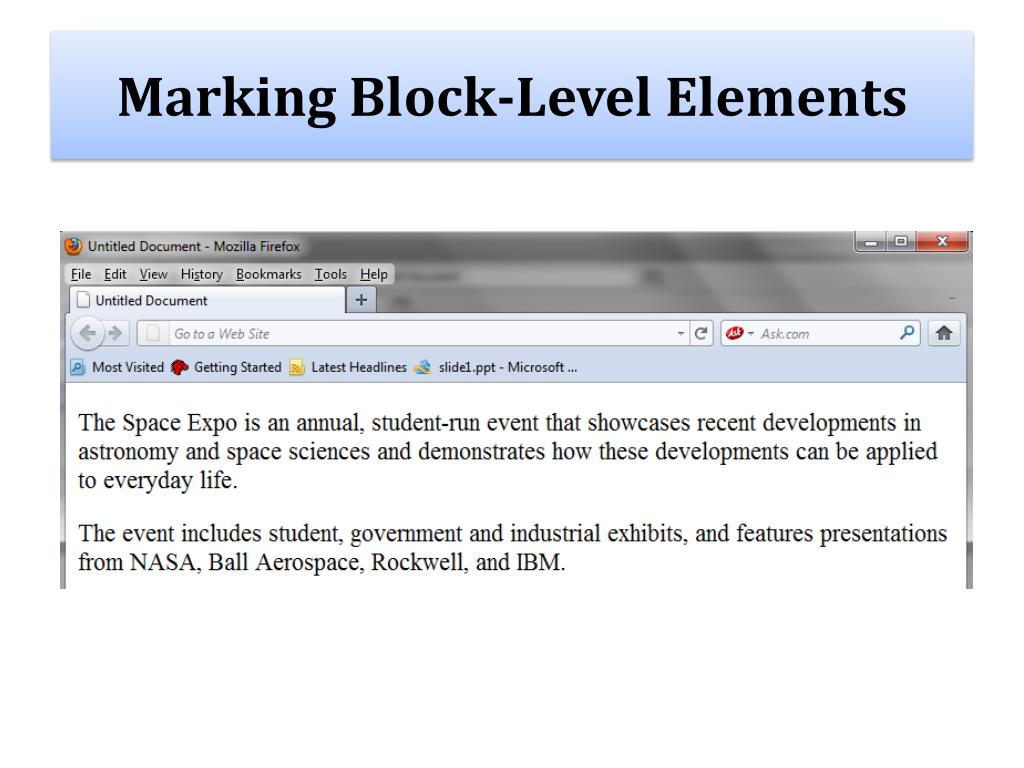Click the search magnifier icon

(x=906, y=333)
